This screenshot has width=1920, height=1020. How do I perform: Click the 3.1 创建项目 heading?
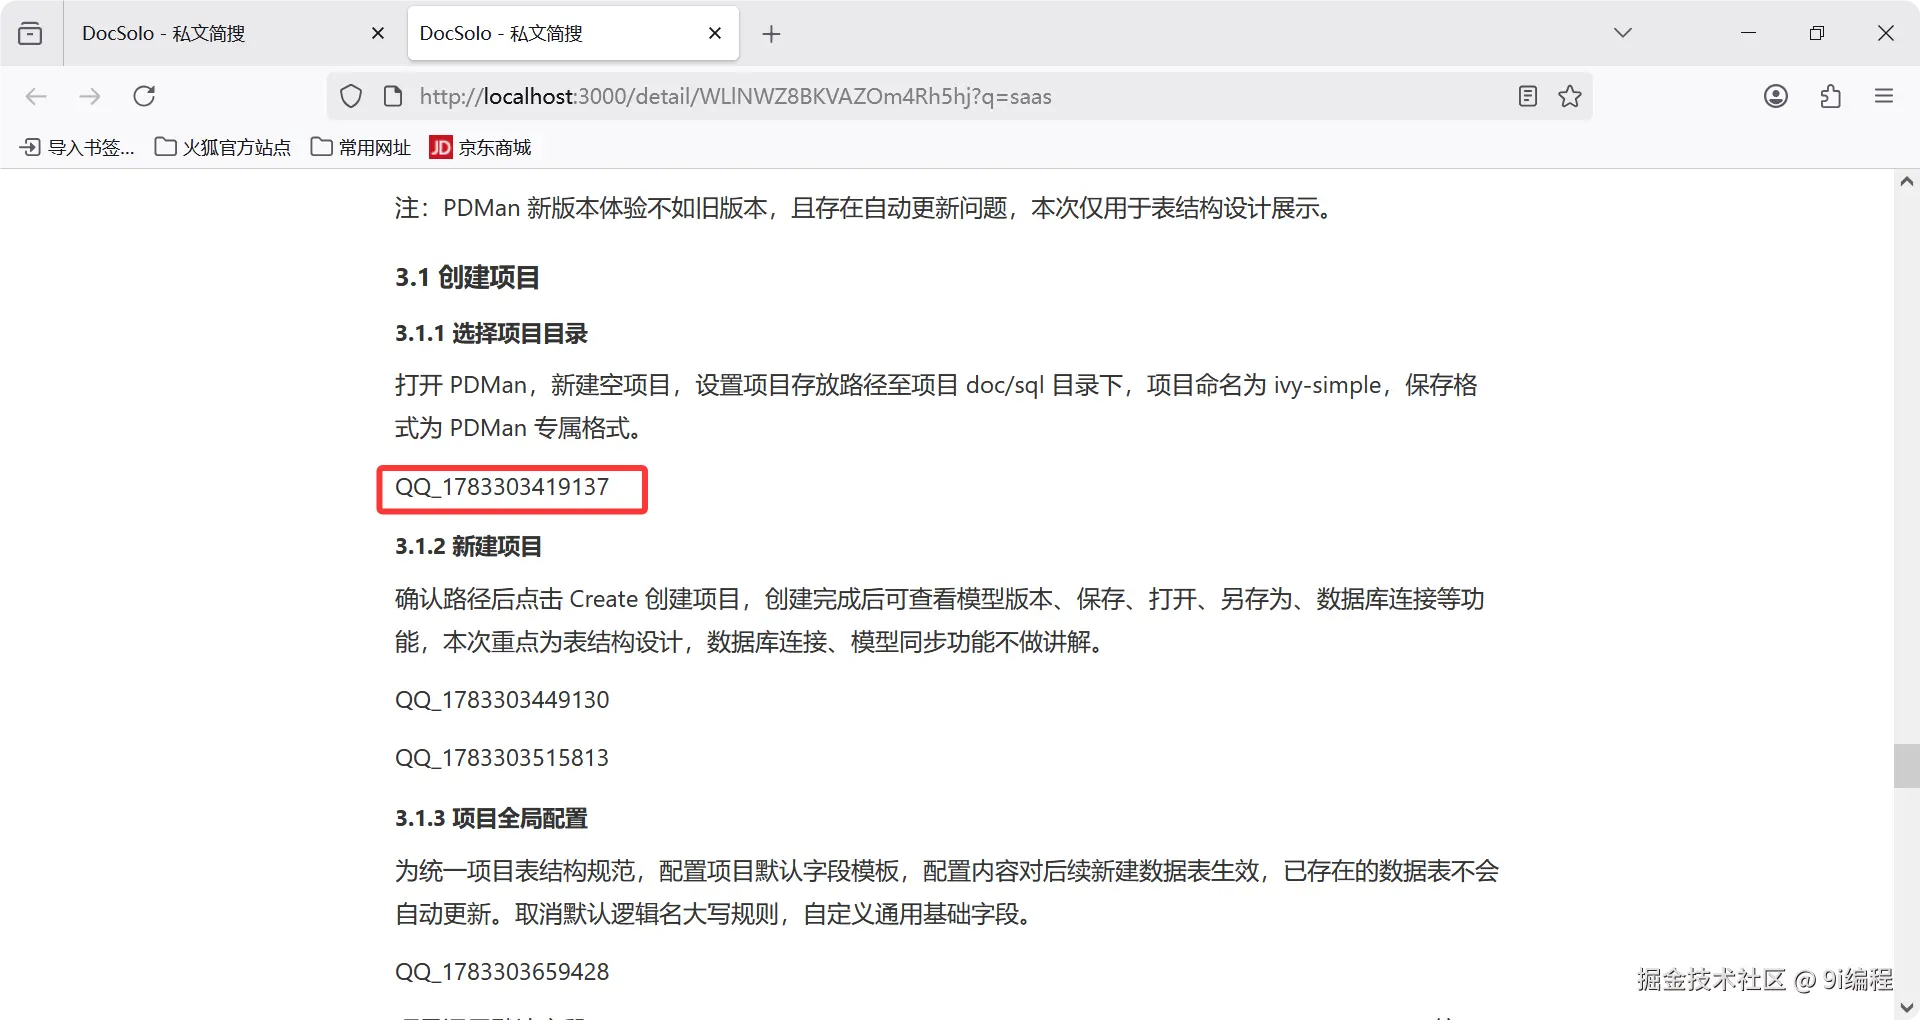coord(467,277)
